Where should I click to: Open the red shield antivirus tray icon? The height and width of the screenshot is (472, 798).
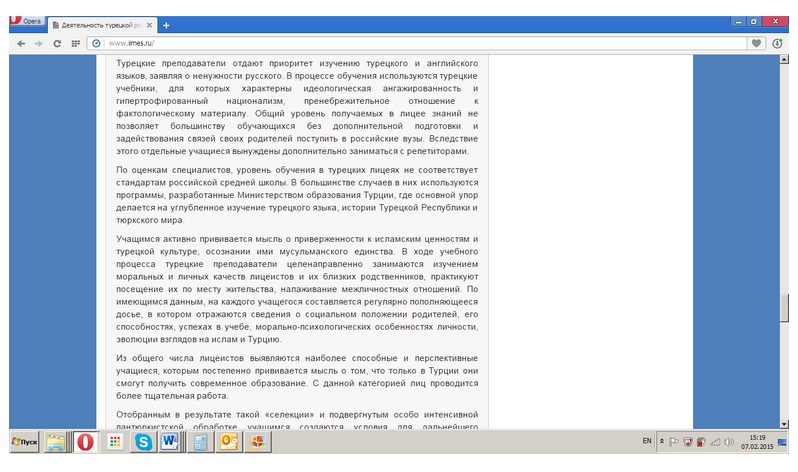(x=688, y=442)
